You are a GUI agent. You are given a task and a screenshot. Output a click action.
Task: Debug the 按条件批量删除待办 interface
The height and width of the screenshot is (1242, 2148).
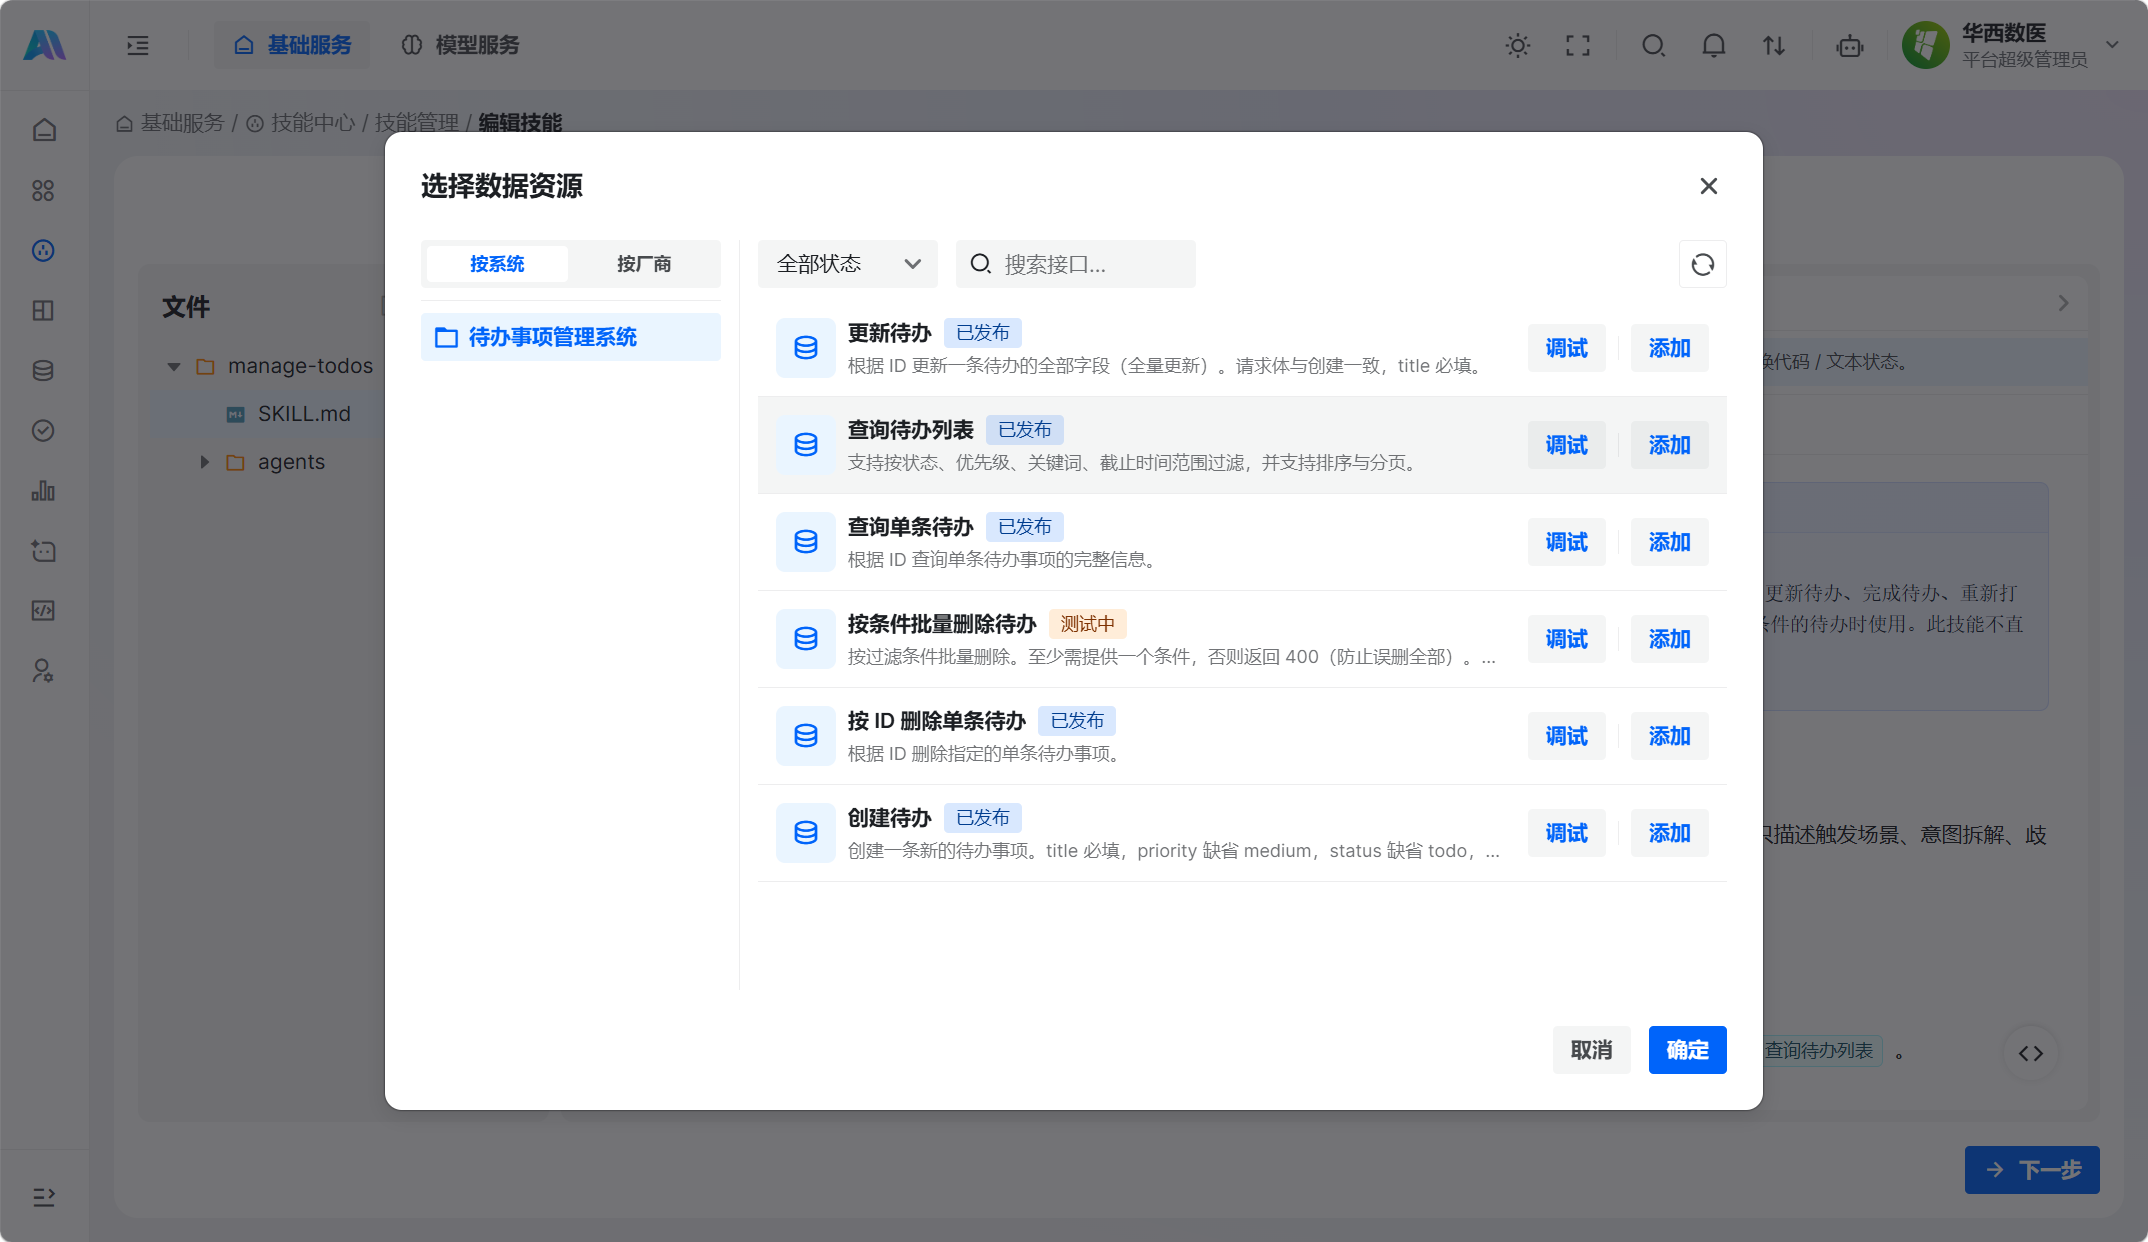tap(1567, 639)
